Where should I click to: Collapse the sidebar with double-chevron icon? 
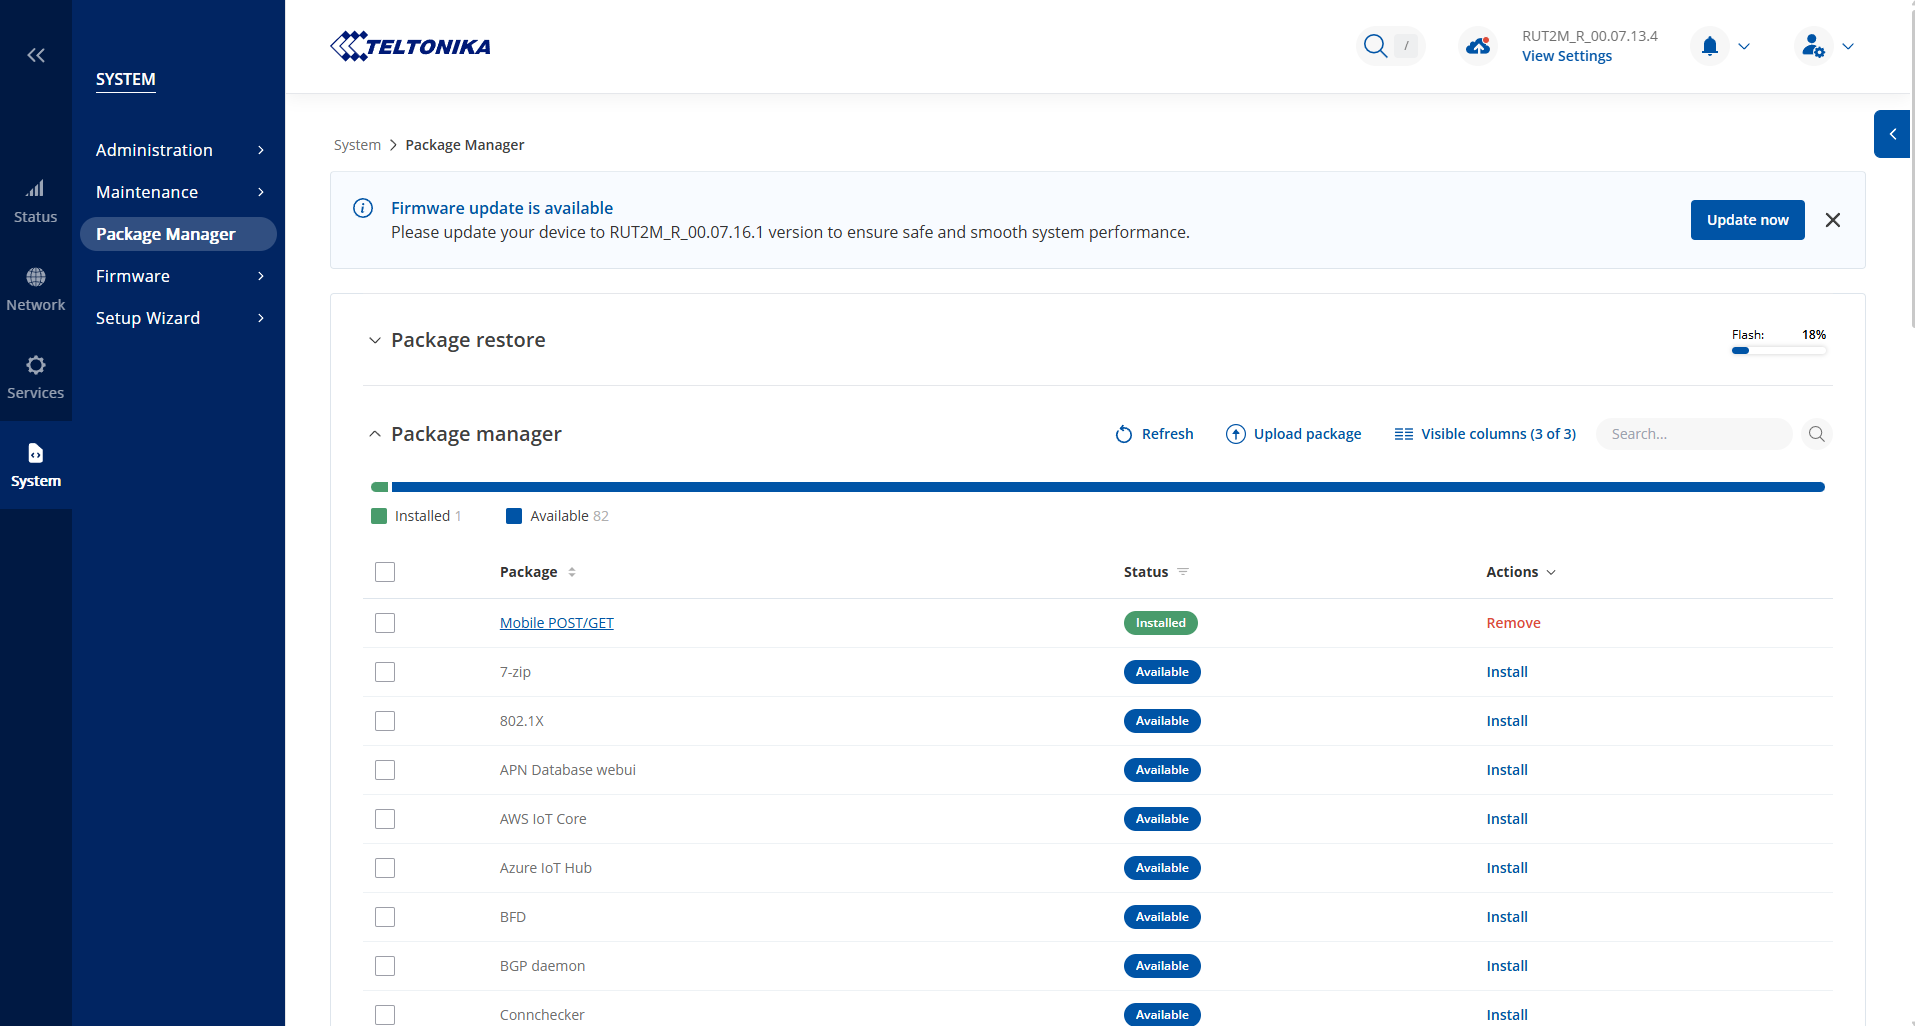pyautogui.click(x=36, y=55)
